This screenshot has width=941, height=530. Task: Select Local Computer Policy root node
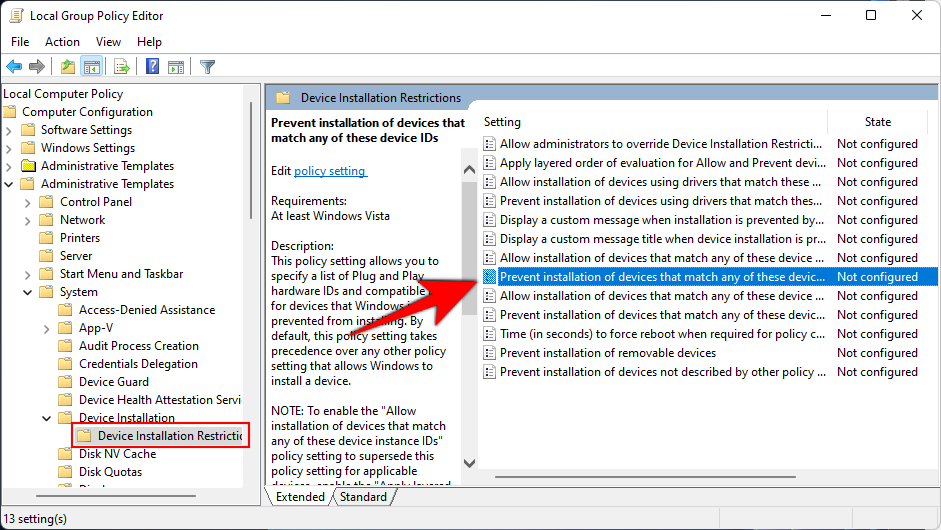pyautogui.click(x=63, y=94)
